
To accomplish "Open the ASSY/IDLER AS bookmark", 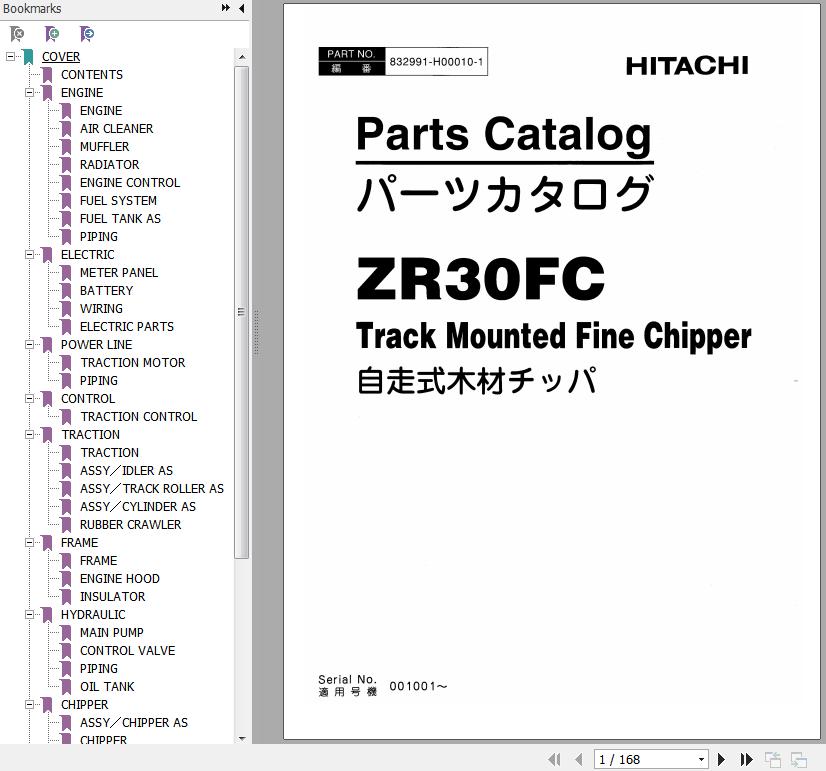I will click(126, 471).
